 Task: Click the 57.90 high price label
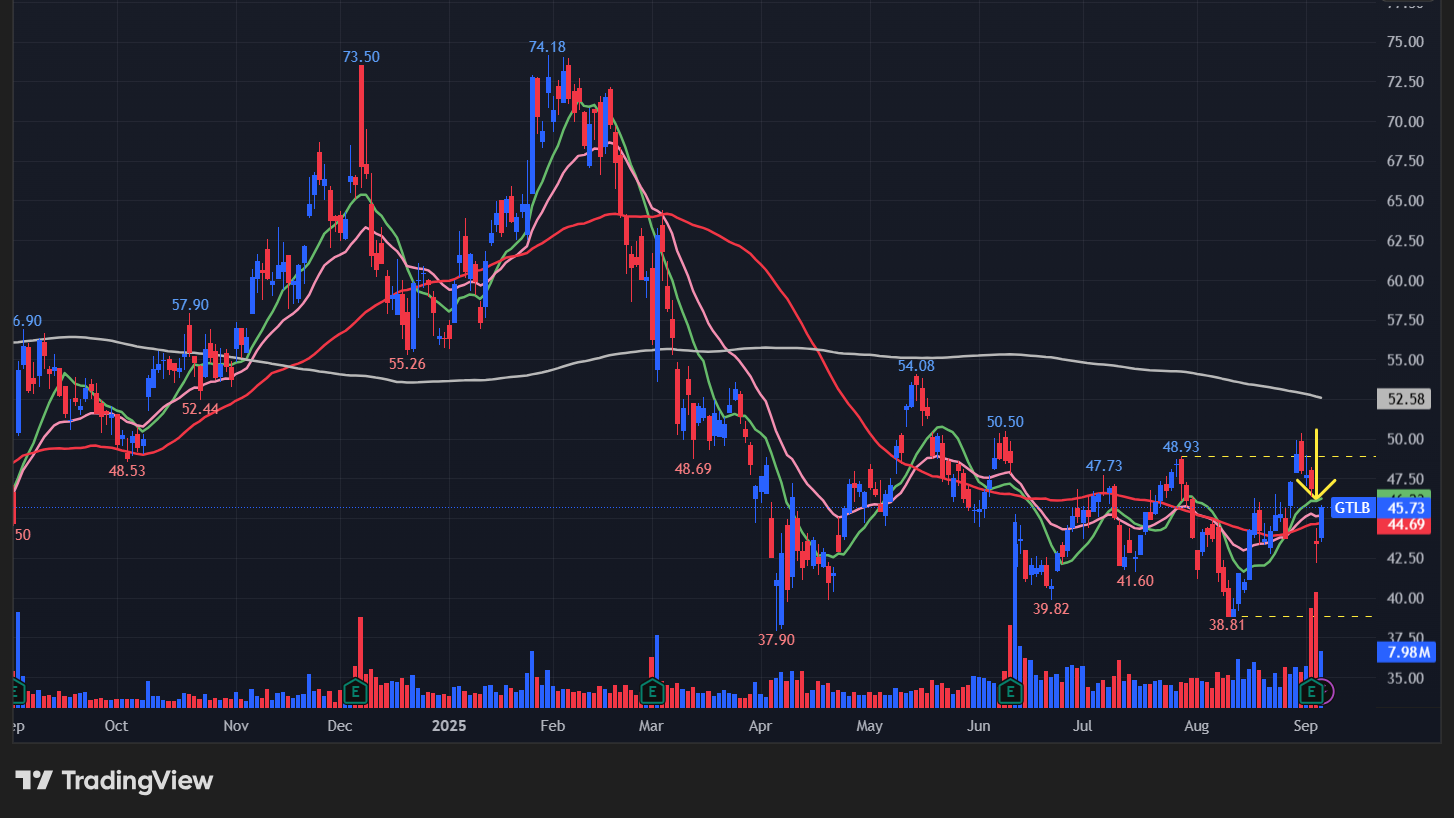point(190,305)
